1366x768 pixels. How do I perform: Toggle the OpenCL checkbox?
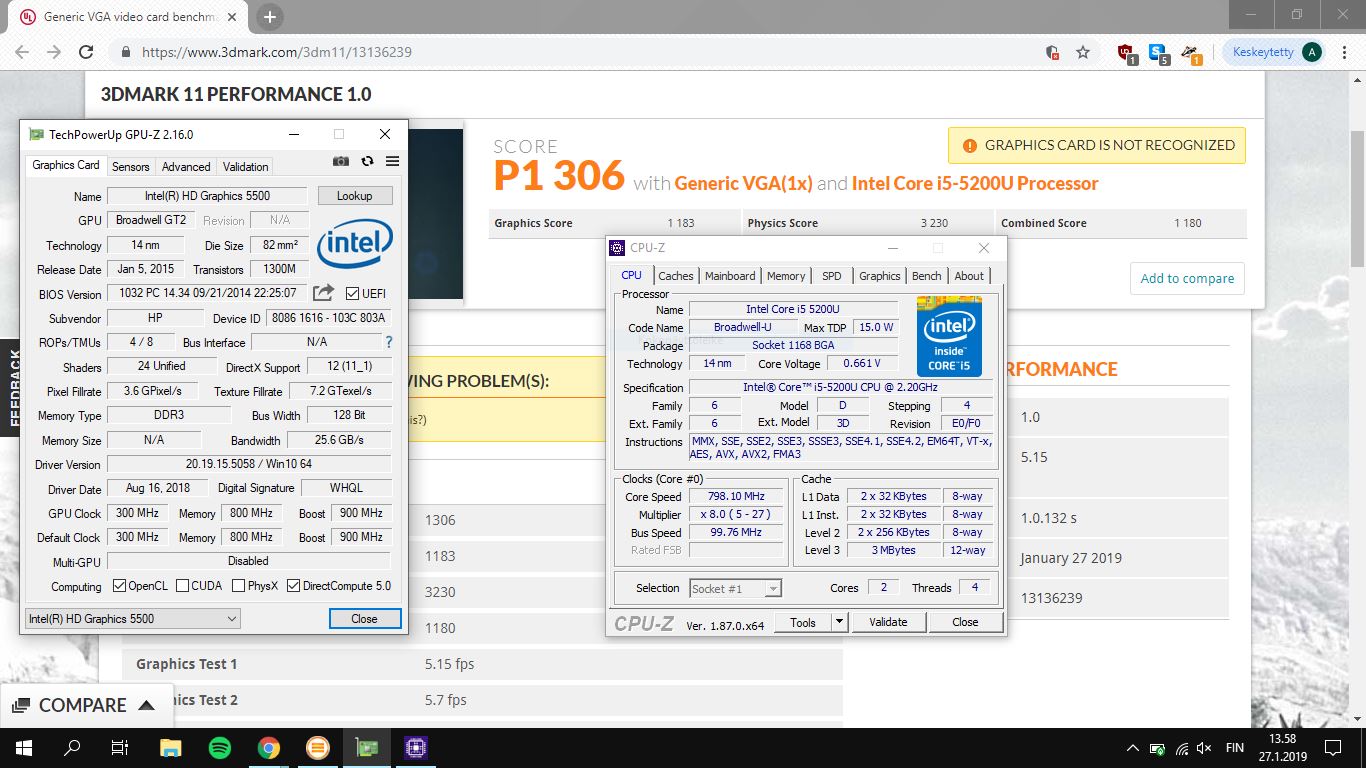119,586
